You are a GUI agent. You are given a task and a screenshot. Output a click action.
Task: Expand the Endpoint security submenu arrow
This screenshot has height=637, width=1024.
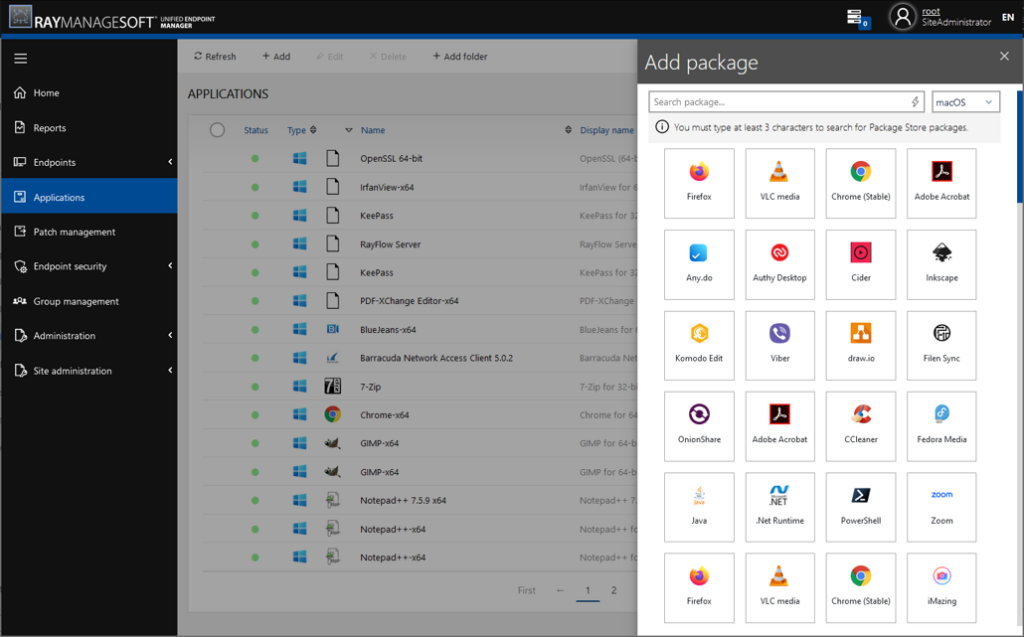(x=170, y=266)
